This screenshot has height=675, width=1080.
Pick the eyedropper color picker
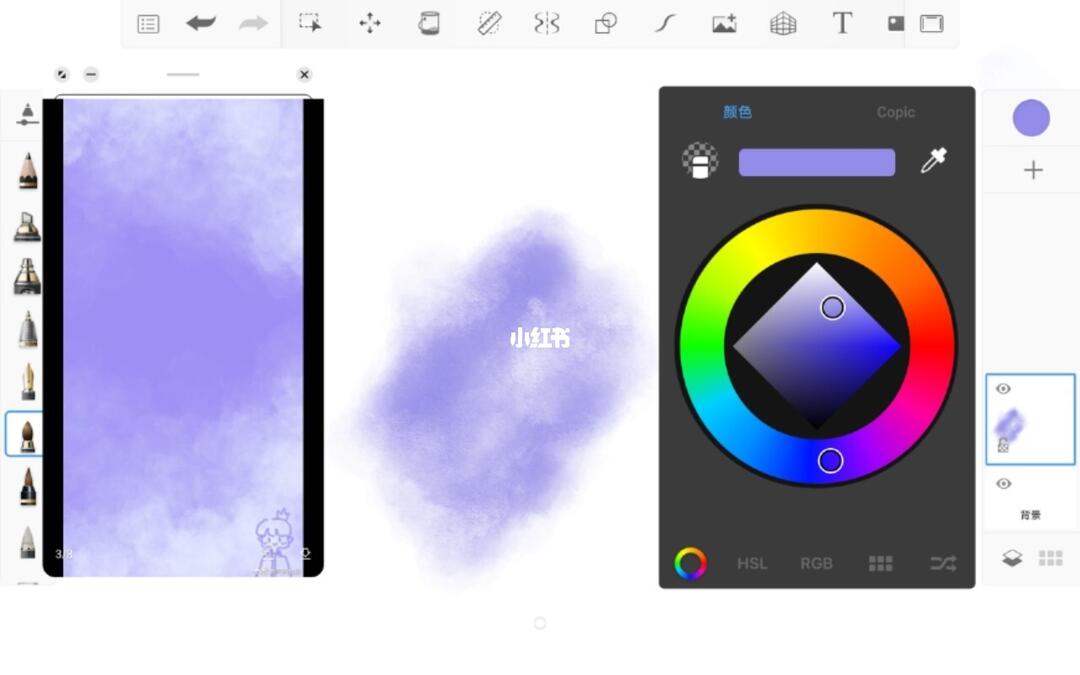[933, 161]
